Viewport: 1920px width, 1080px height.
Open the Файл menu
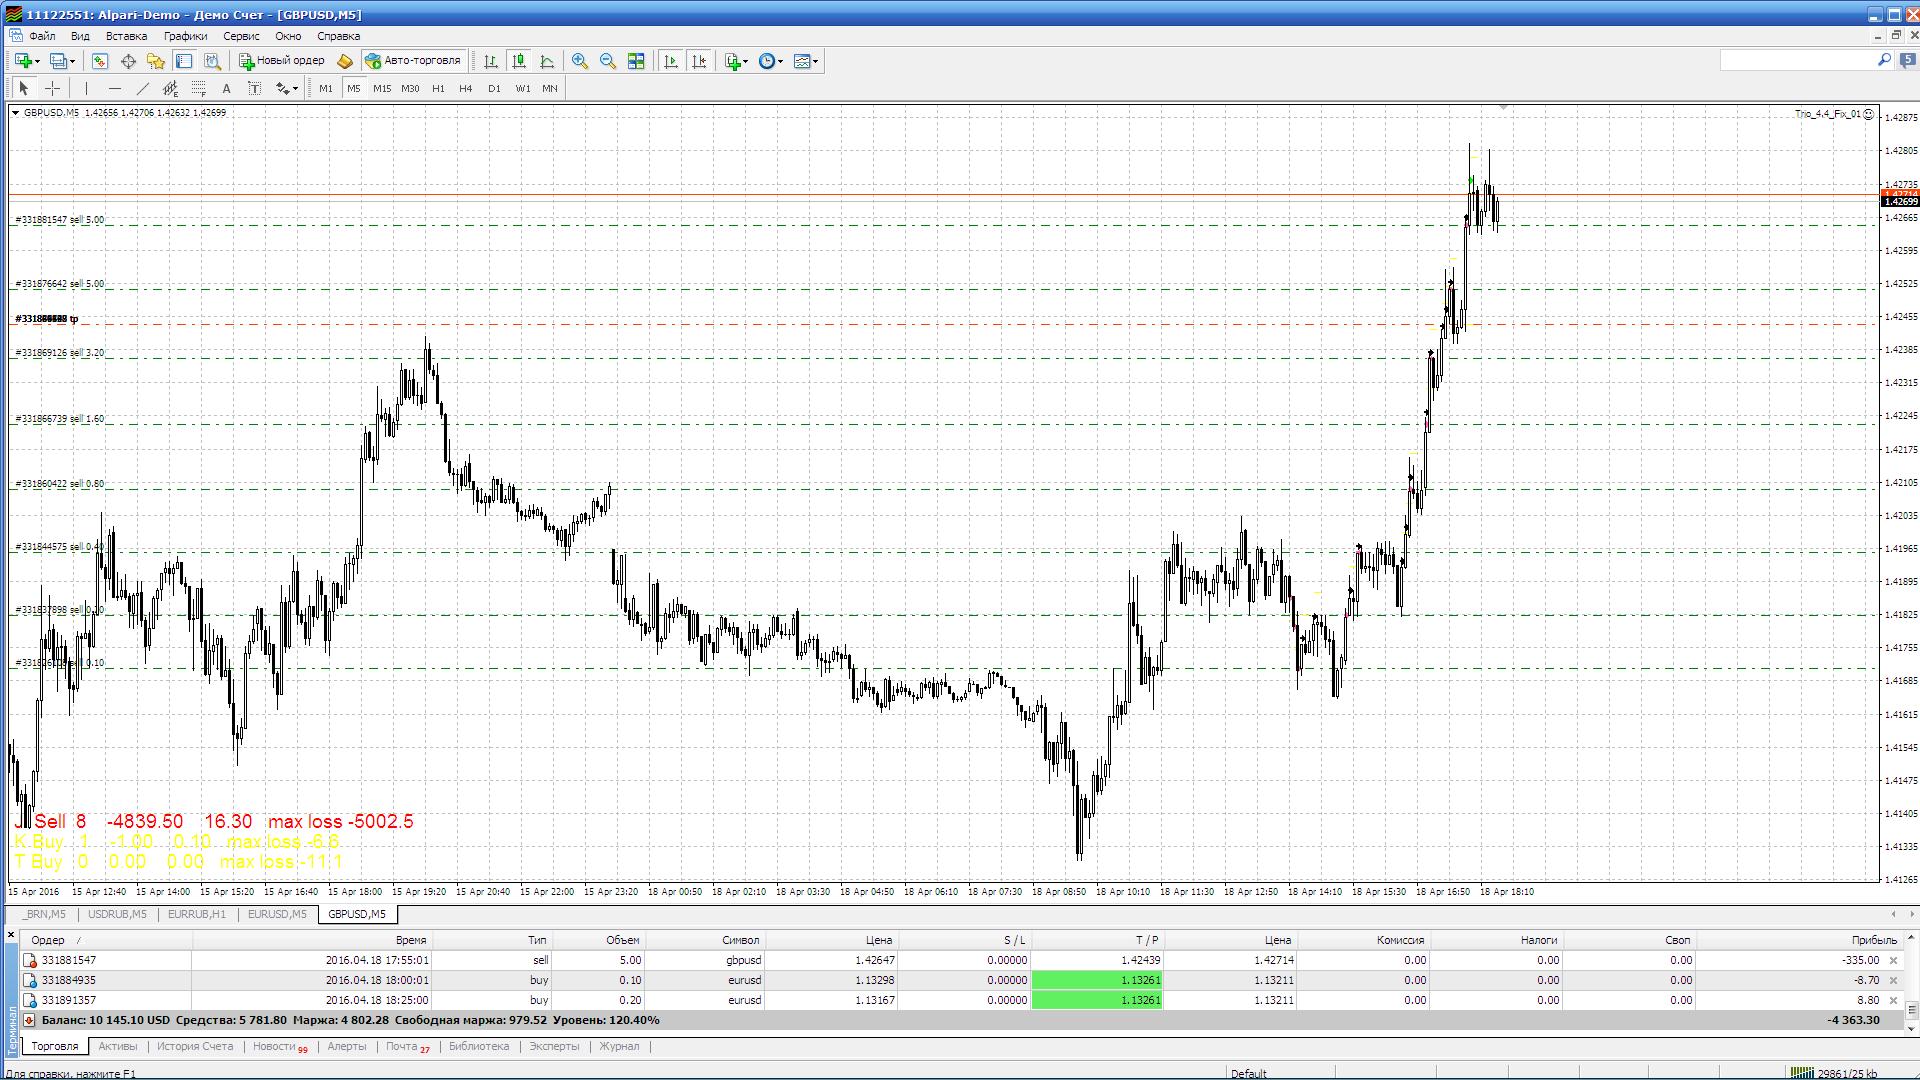pyautogui.click(x=42, y=36)
